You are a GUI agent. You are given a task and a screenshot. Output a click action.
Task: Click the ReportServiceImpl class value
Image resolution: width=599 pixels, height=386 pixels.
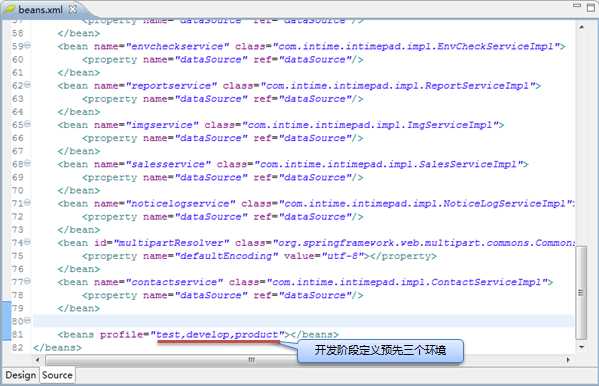[x=398, y=86]
